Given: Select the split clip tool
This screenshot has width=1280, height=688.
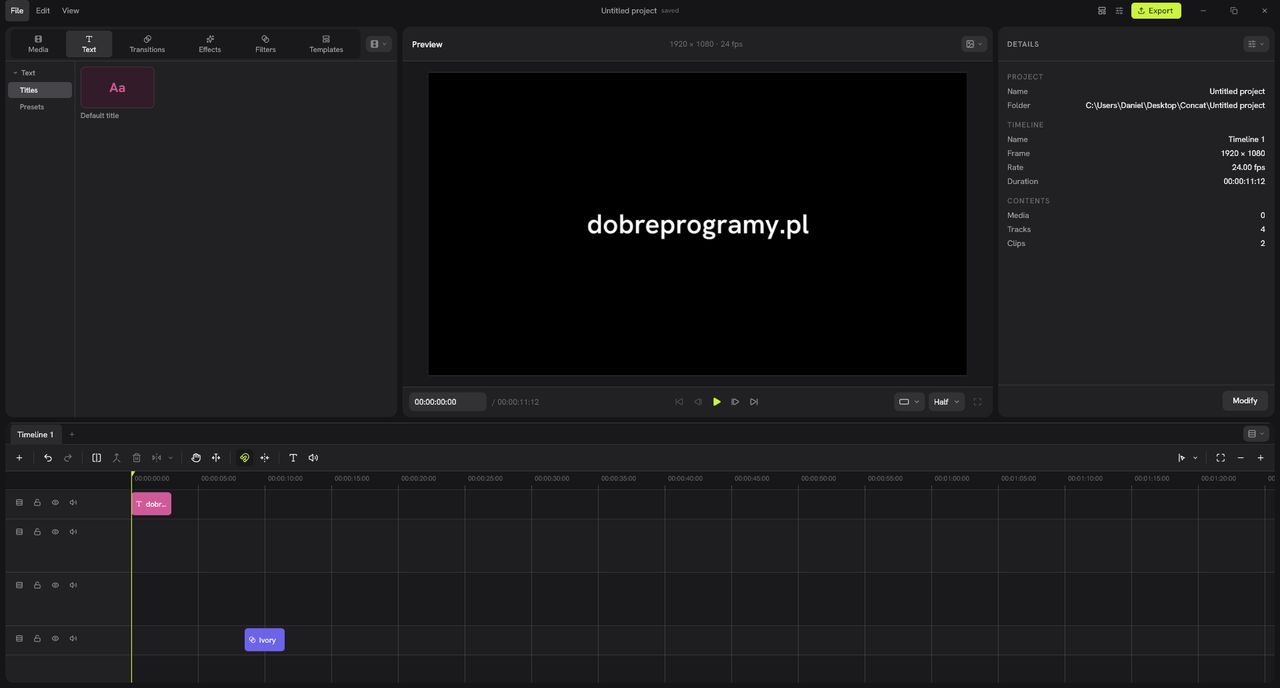Looking at the screenshot, I should point(97,458).
